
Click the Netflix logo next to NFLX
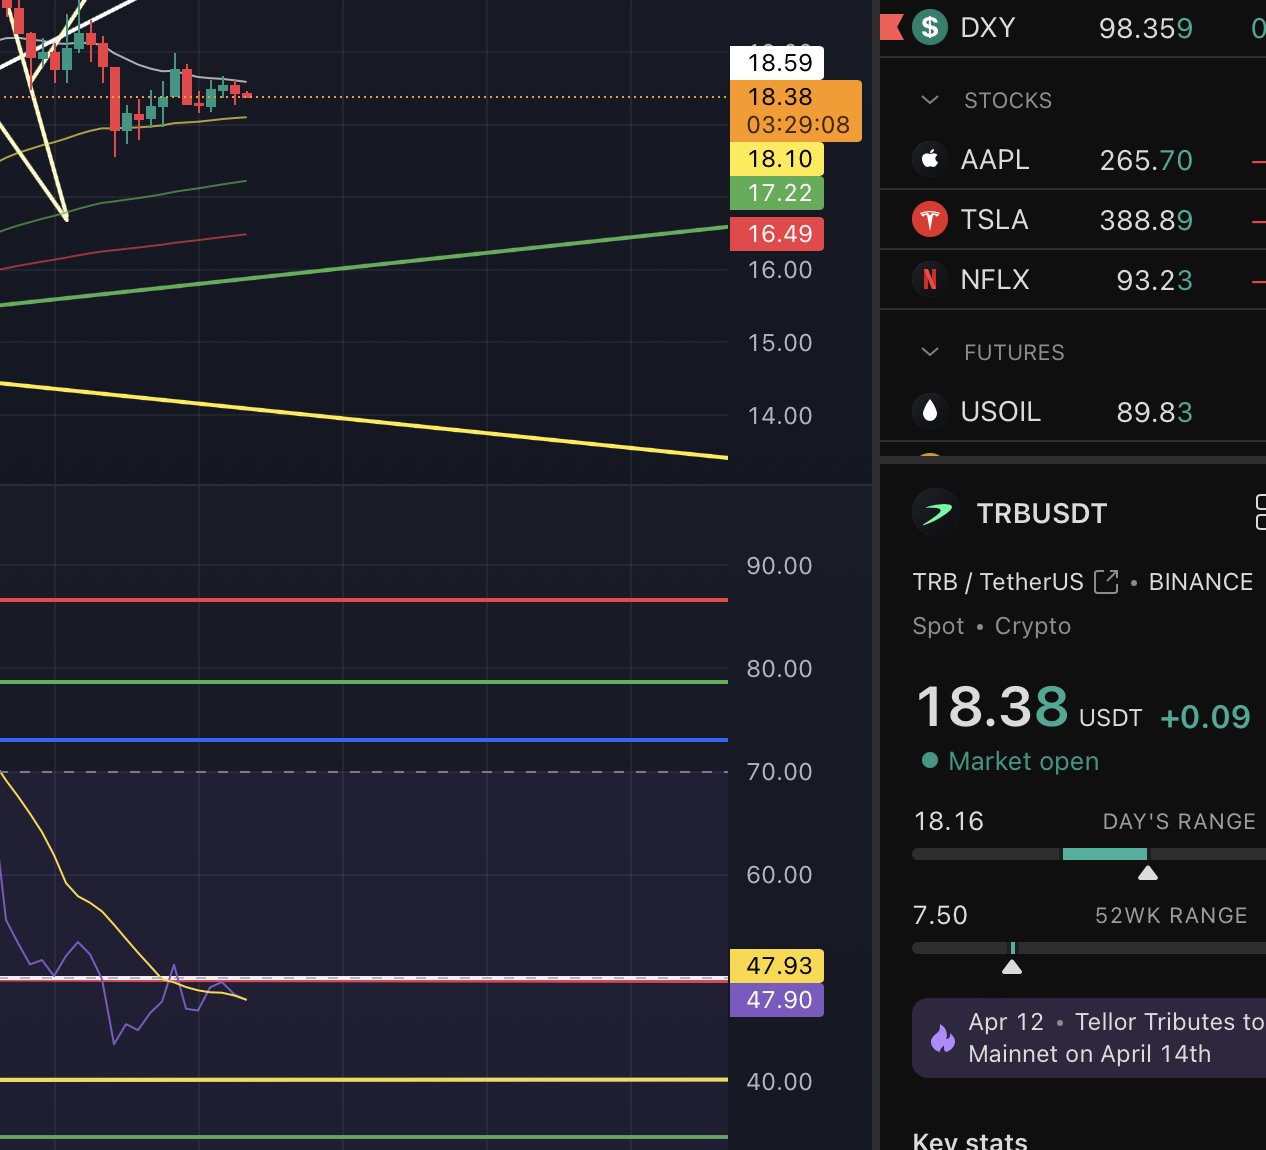[x=930, y=279]
